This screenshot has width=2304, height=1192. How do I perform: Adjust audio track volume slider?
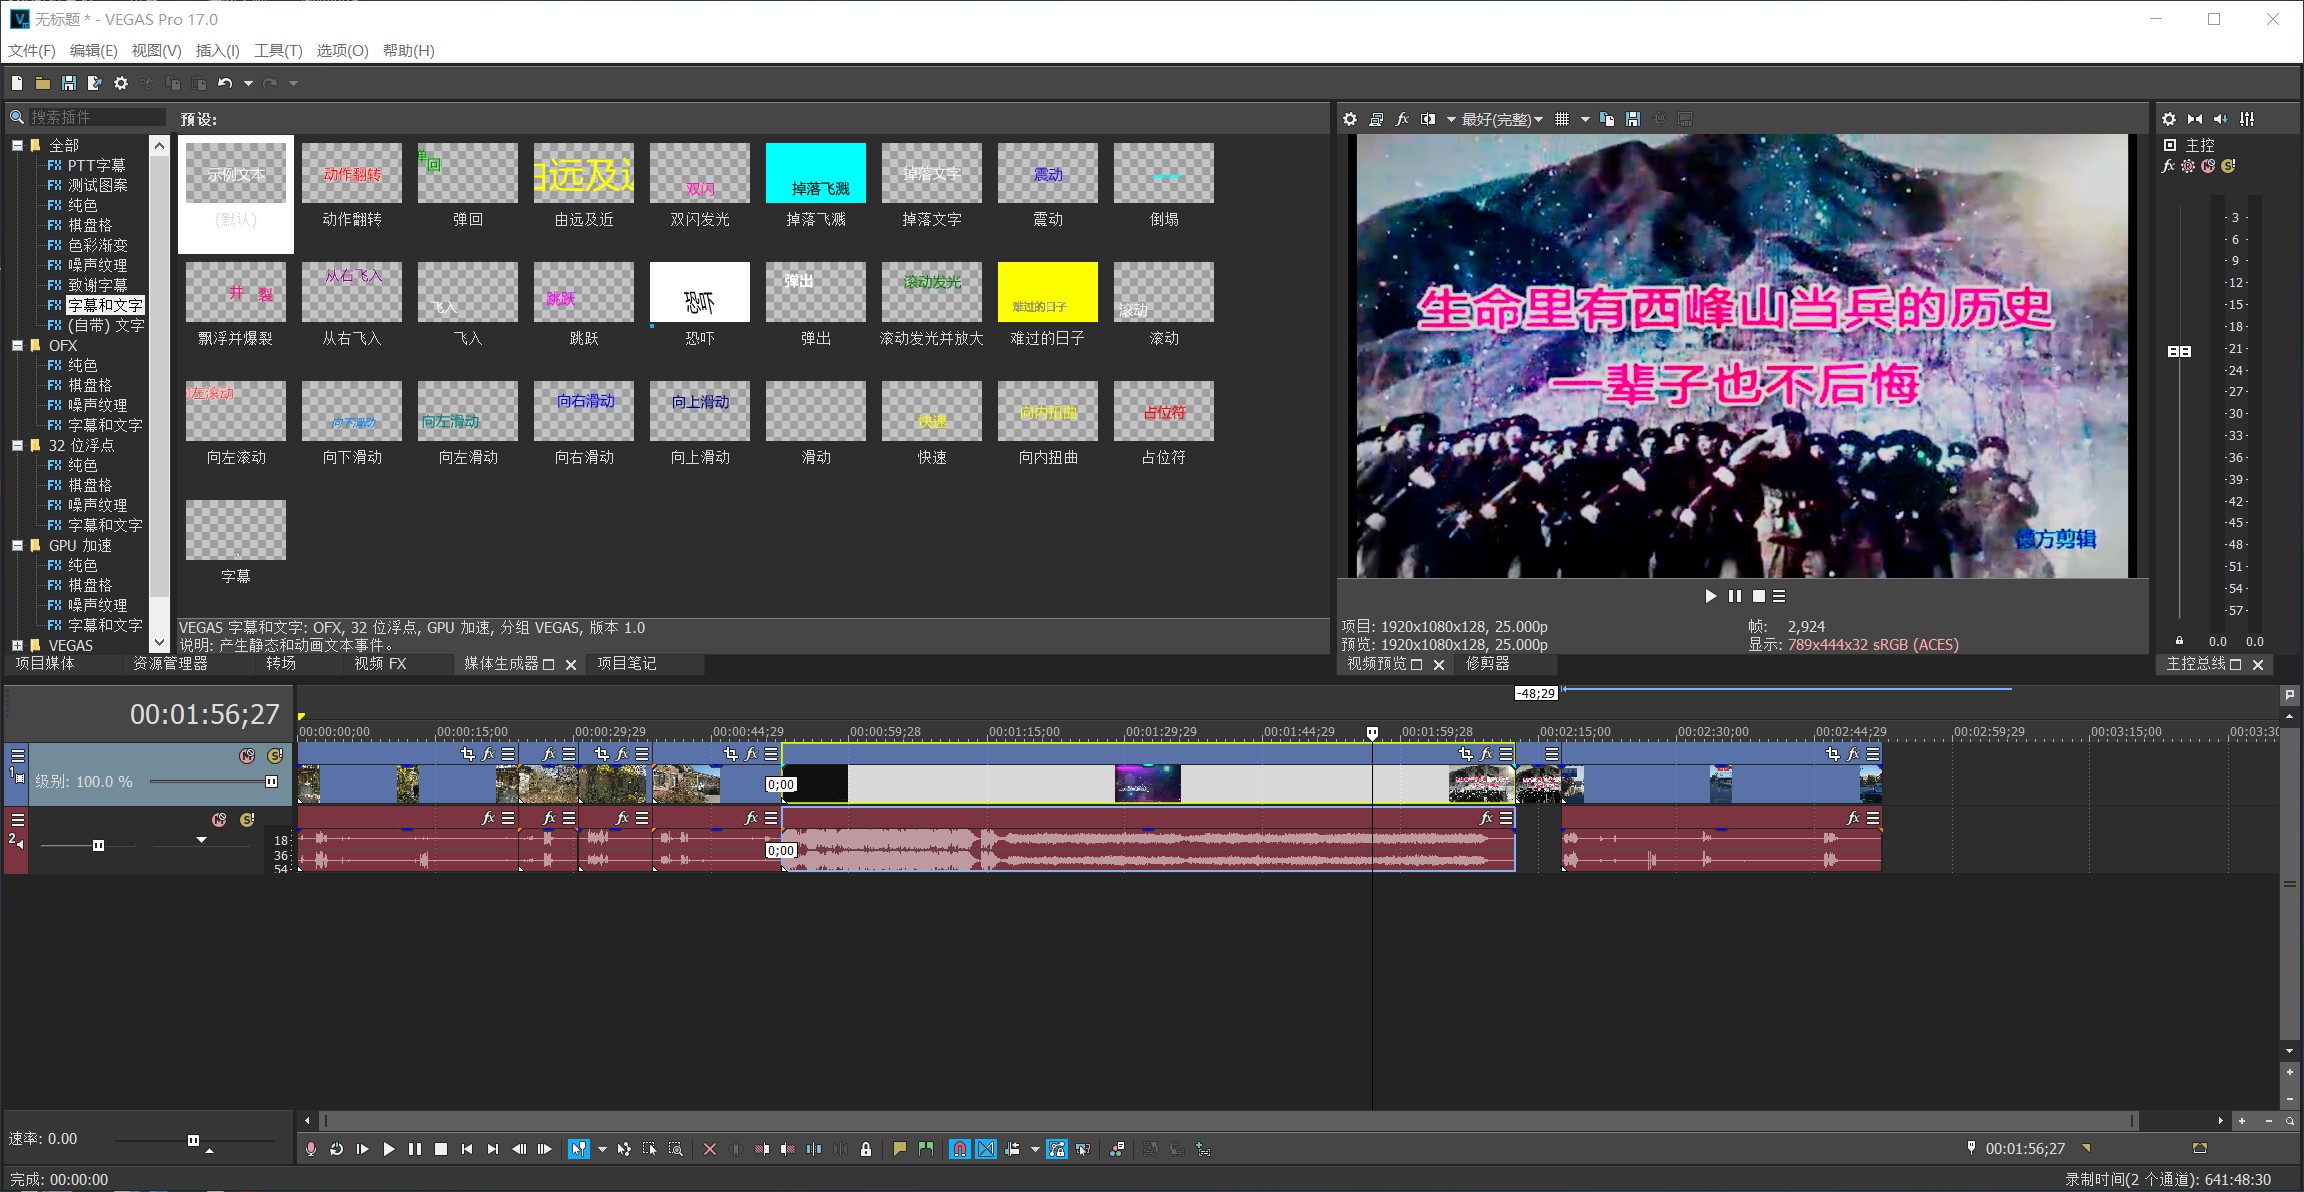(98, 846)
